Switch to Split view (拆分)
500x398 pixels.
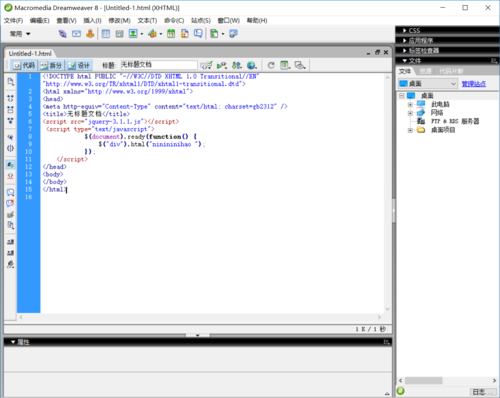[52, 65]
